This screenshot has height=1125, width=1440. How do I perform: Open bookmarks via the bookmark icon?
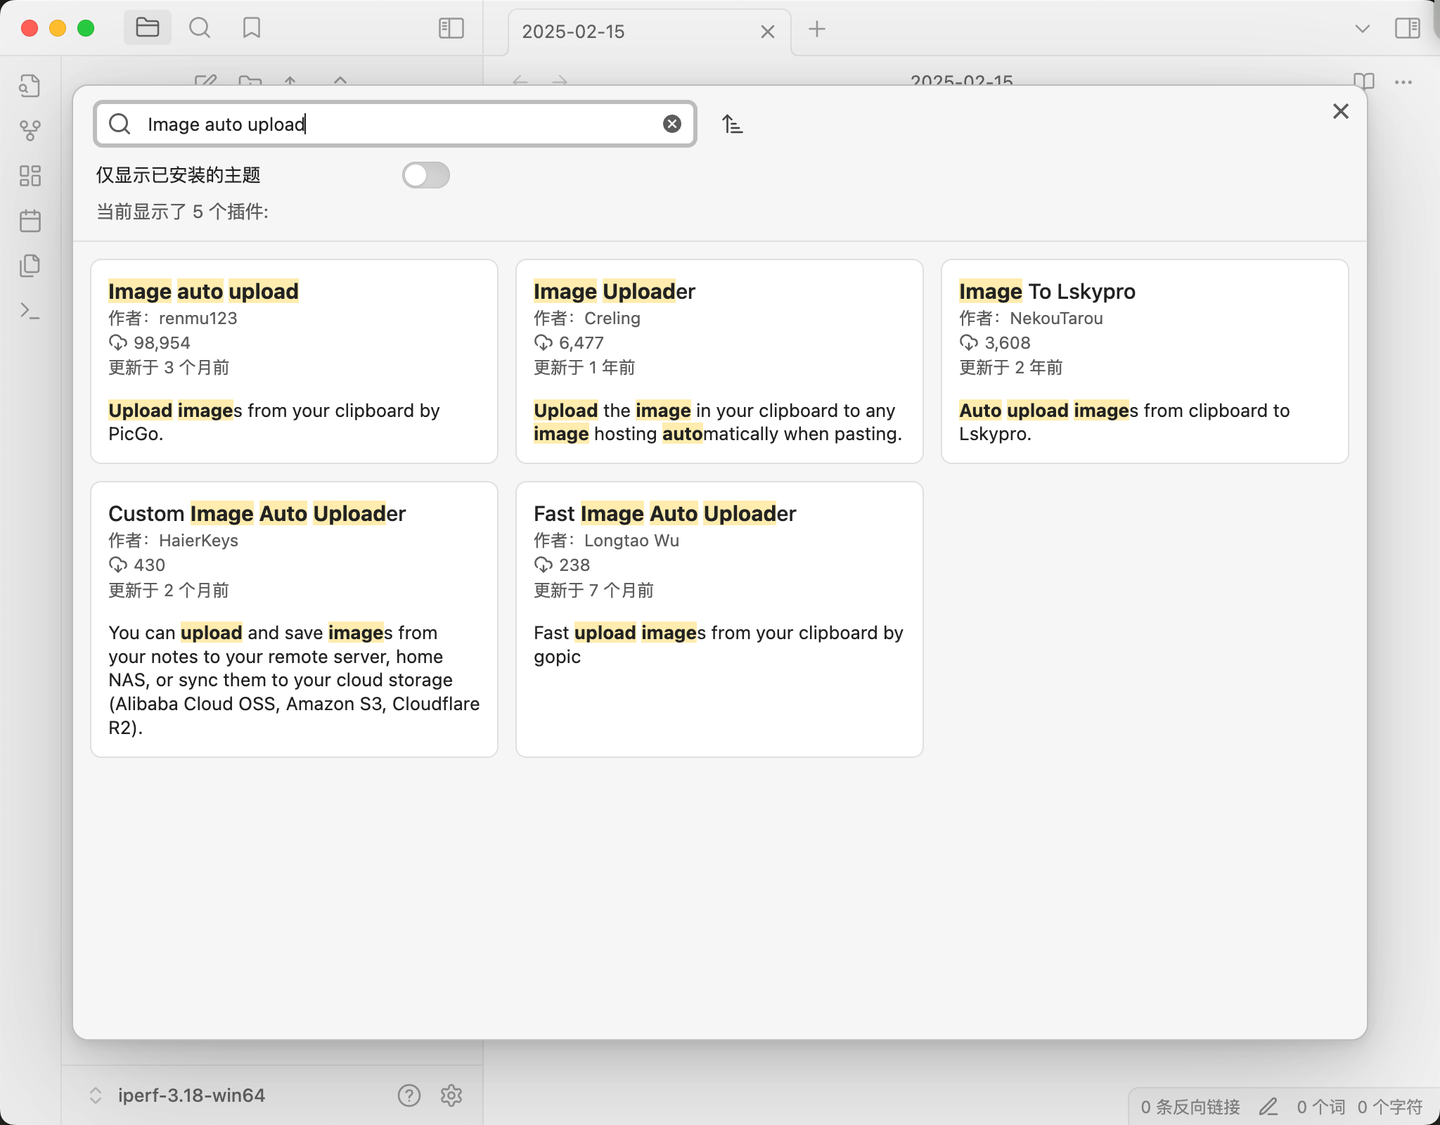[x=251, y=27]
